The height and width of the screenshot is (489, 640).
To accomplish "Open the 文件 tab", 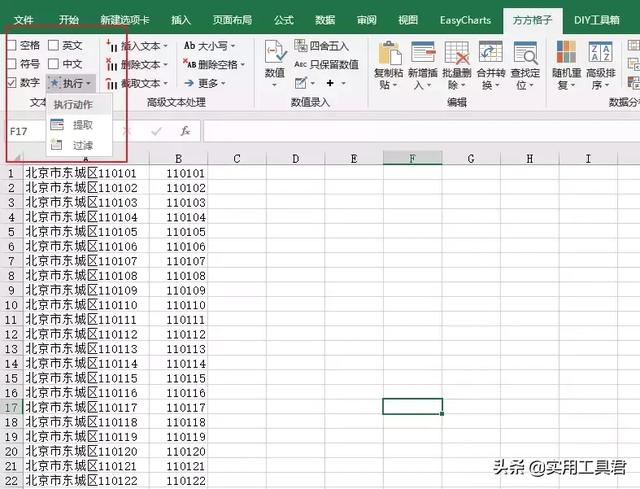I will [23, 20].
